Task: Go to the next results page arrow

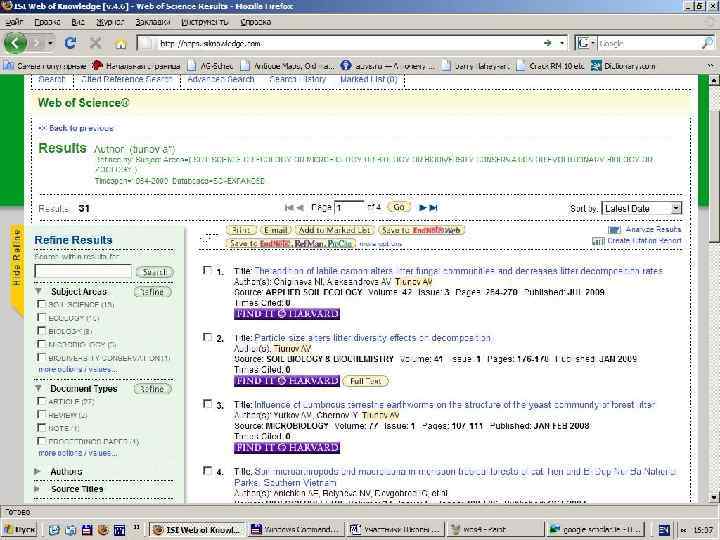Action: 422,208
